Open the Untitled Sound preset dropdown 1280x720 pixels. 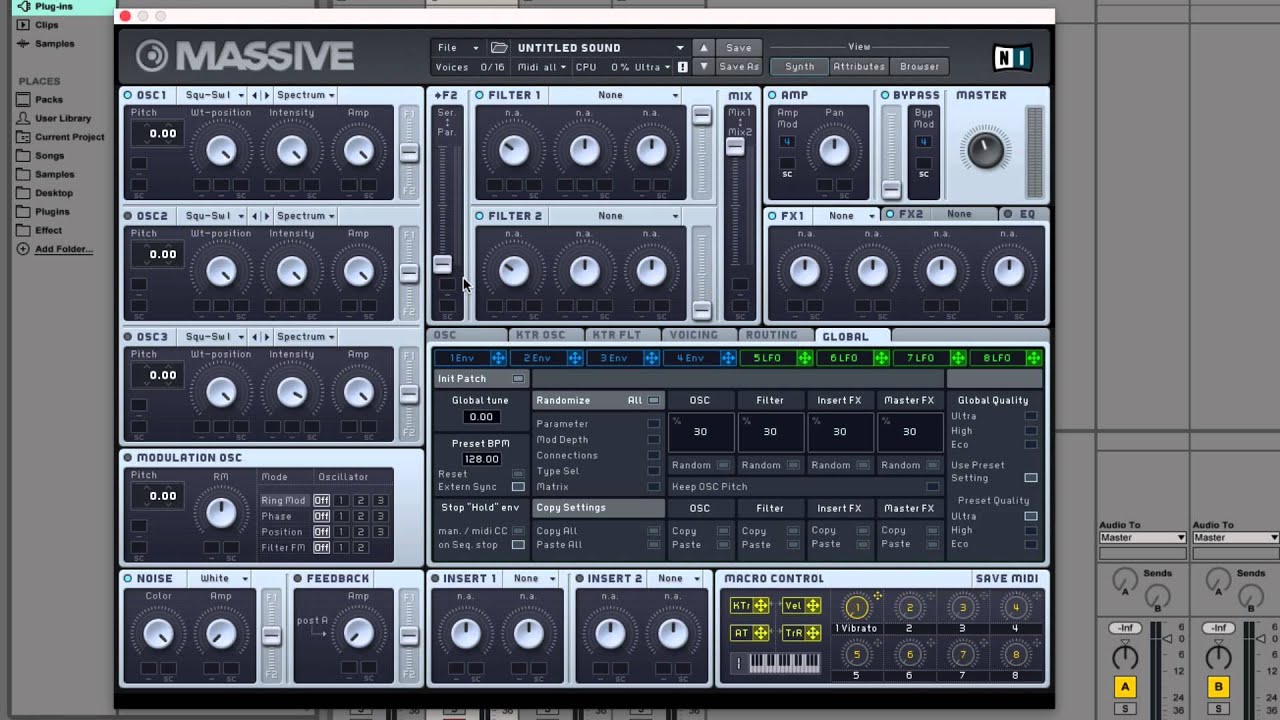(600, 47)
